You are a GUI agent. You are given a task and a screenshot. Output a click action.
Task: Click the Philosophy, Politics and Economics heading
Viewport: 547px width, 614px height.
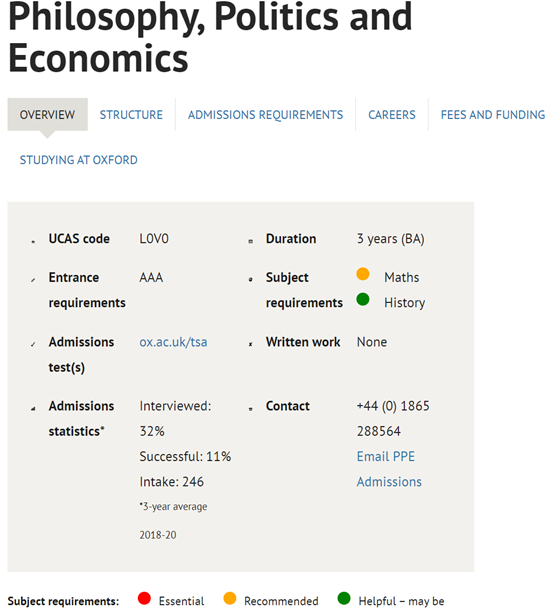pos(210,37)
